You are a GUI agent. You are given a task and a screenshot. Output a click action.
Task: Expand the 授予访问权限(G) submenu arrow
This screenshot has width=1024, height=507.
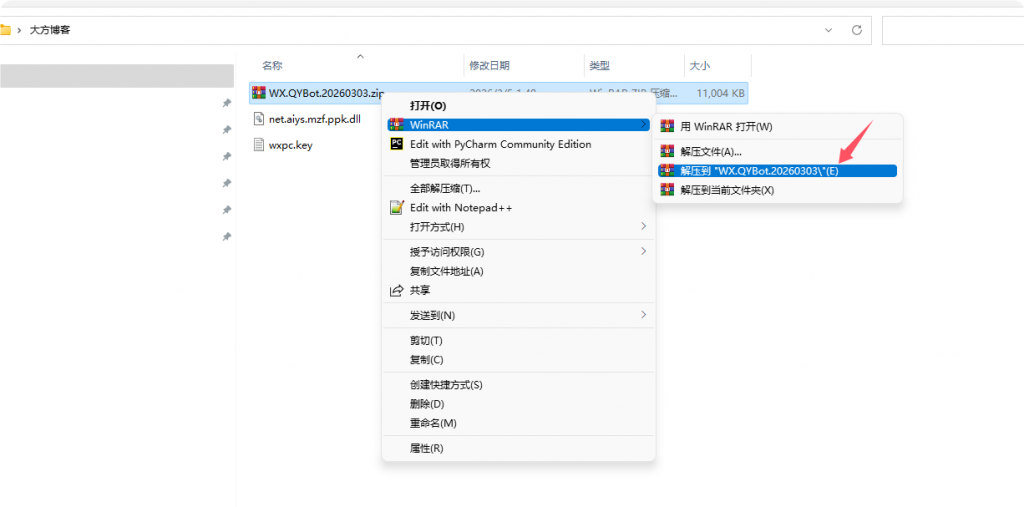point(643,251)
